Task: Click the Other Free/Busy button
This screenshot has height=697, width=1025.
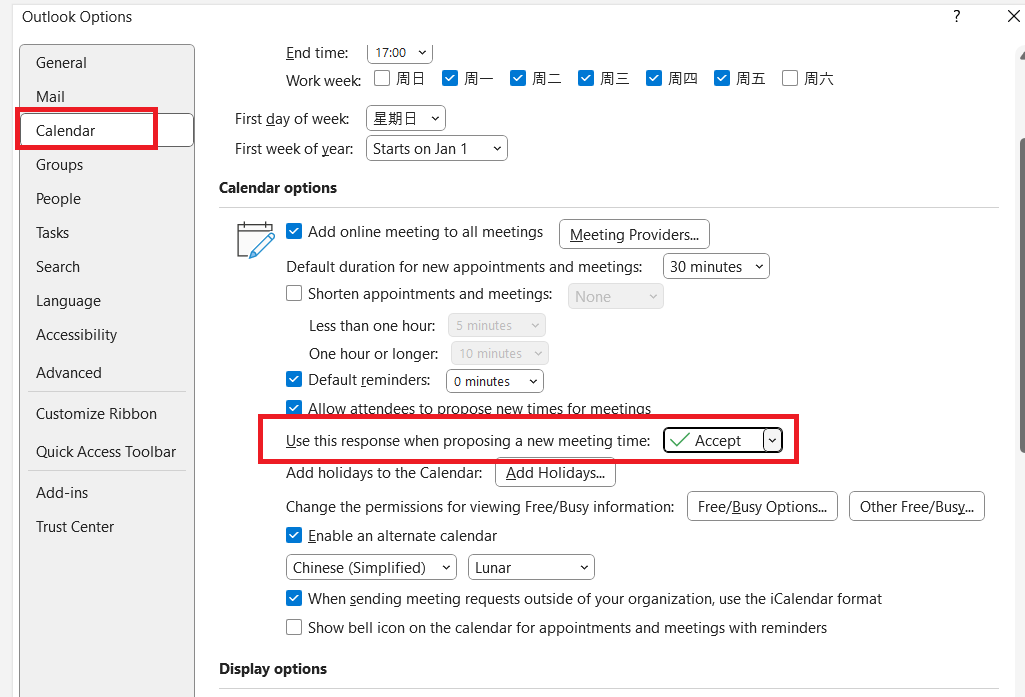Action: 916,507
